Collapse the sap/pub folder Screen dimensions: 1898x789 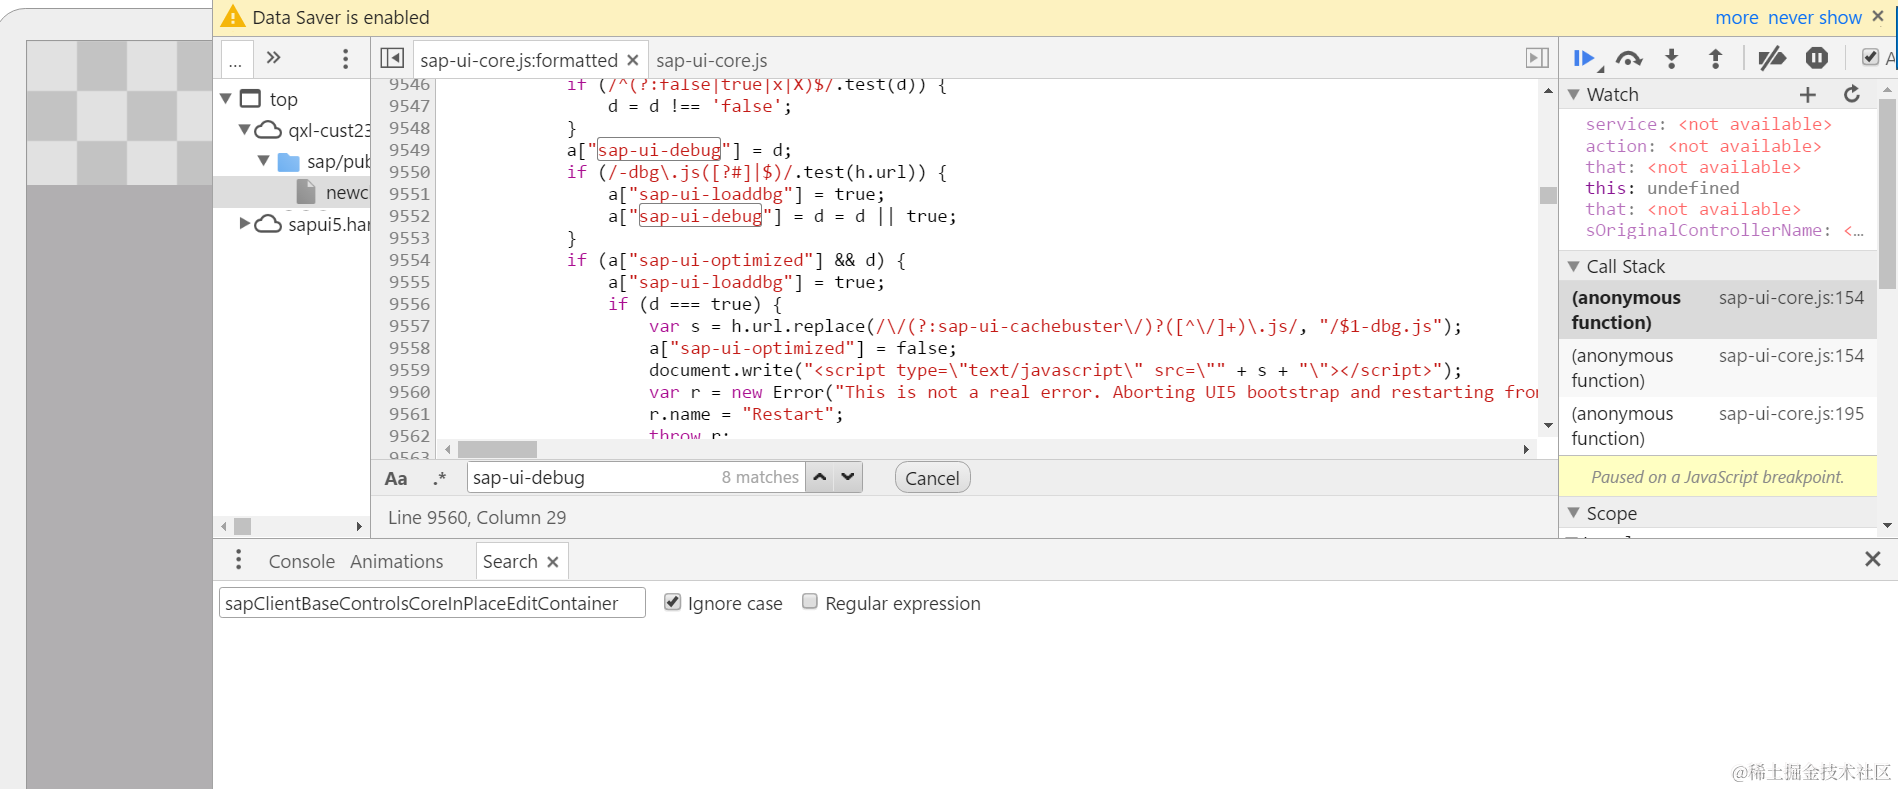tap(264, 161)
